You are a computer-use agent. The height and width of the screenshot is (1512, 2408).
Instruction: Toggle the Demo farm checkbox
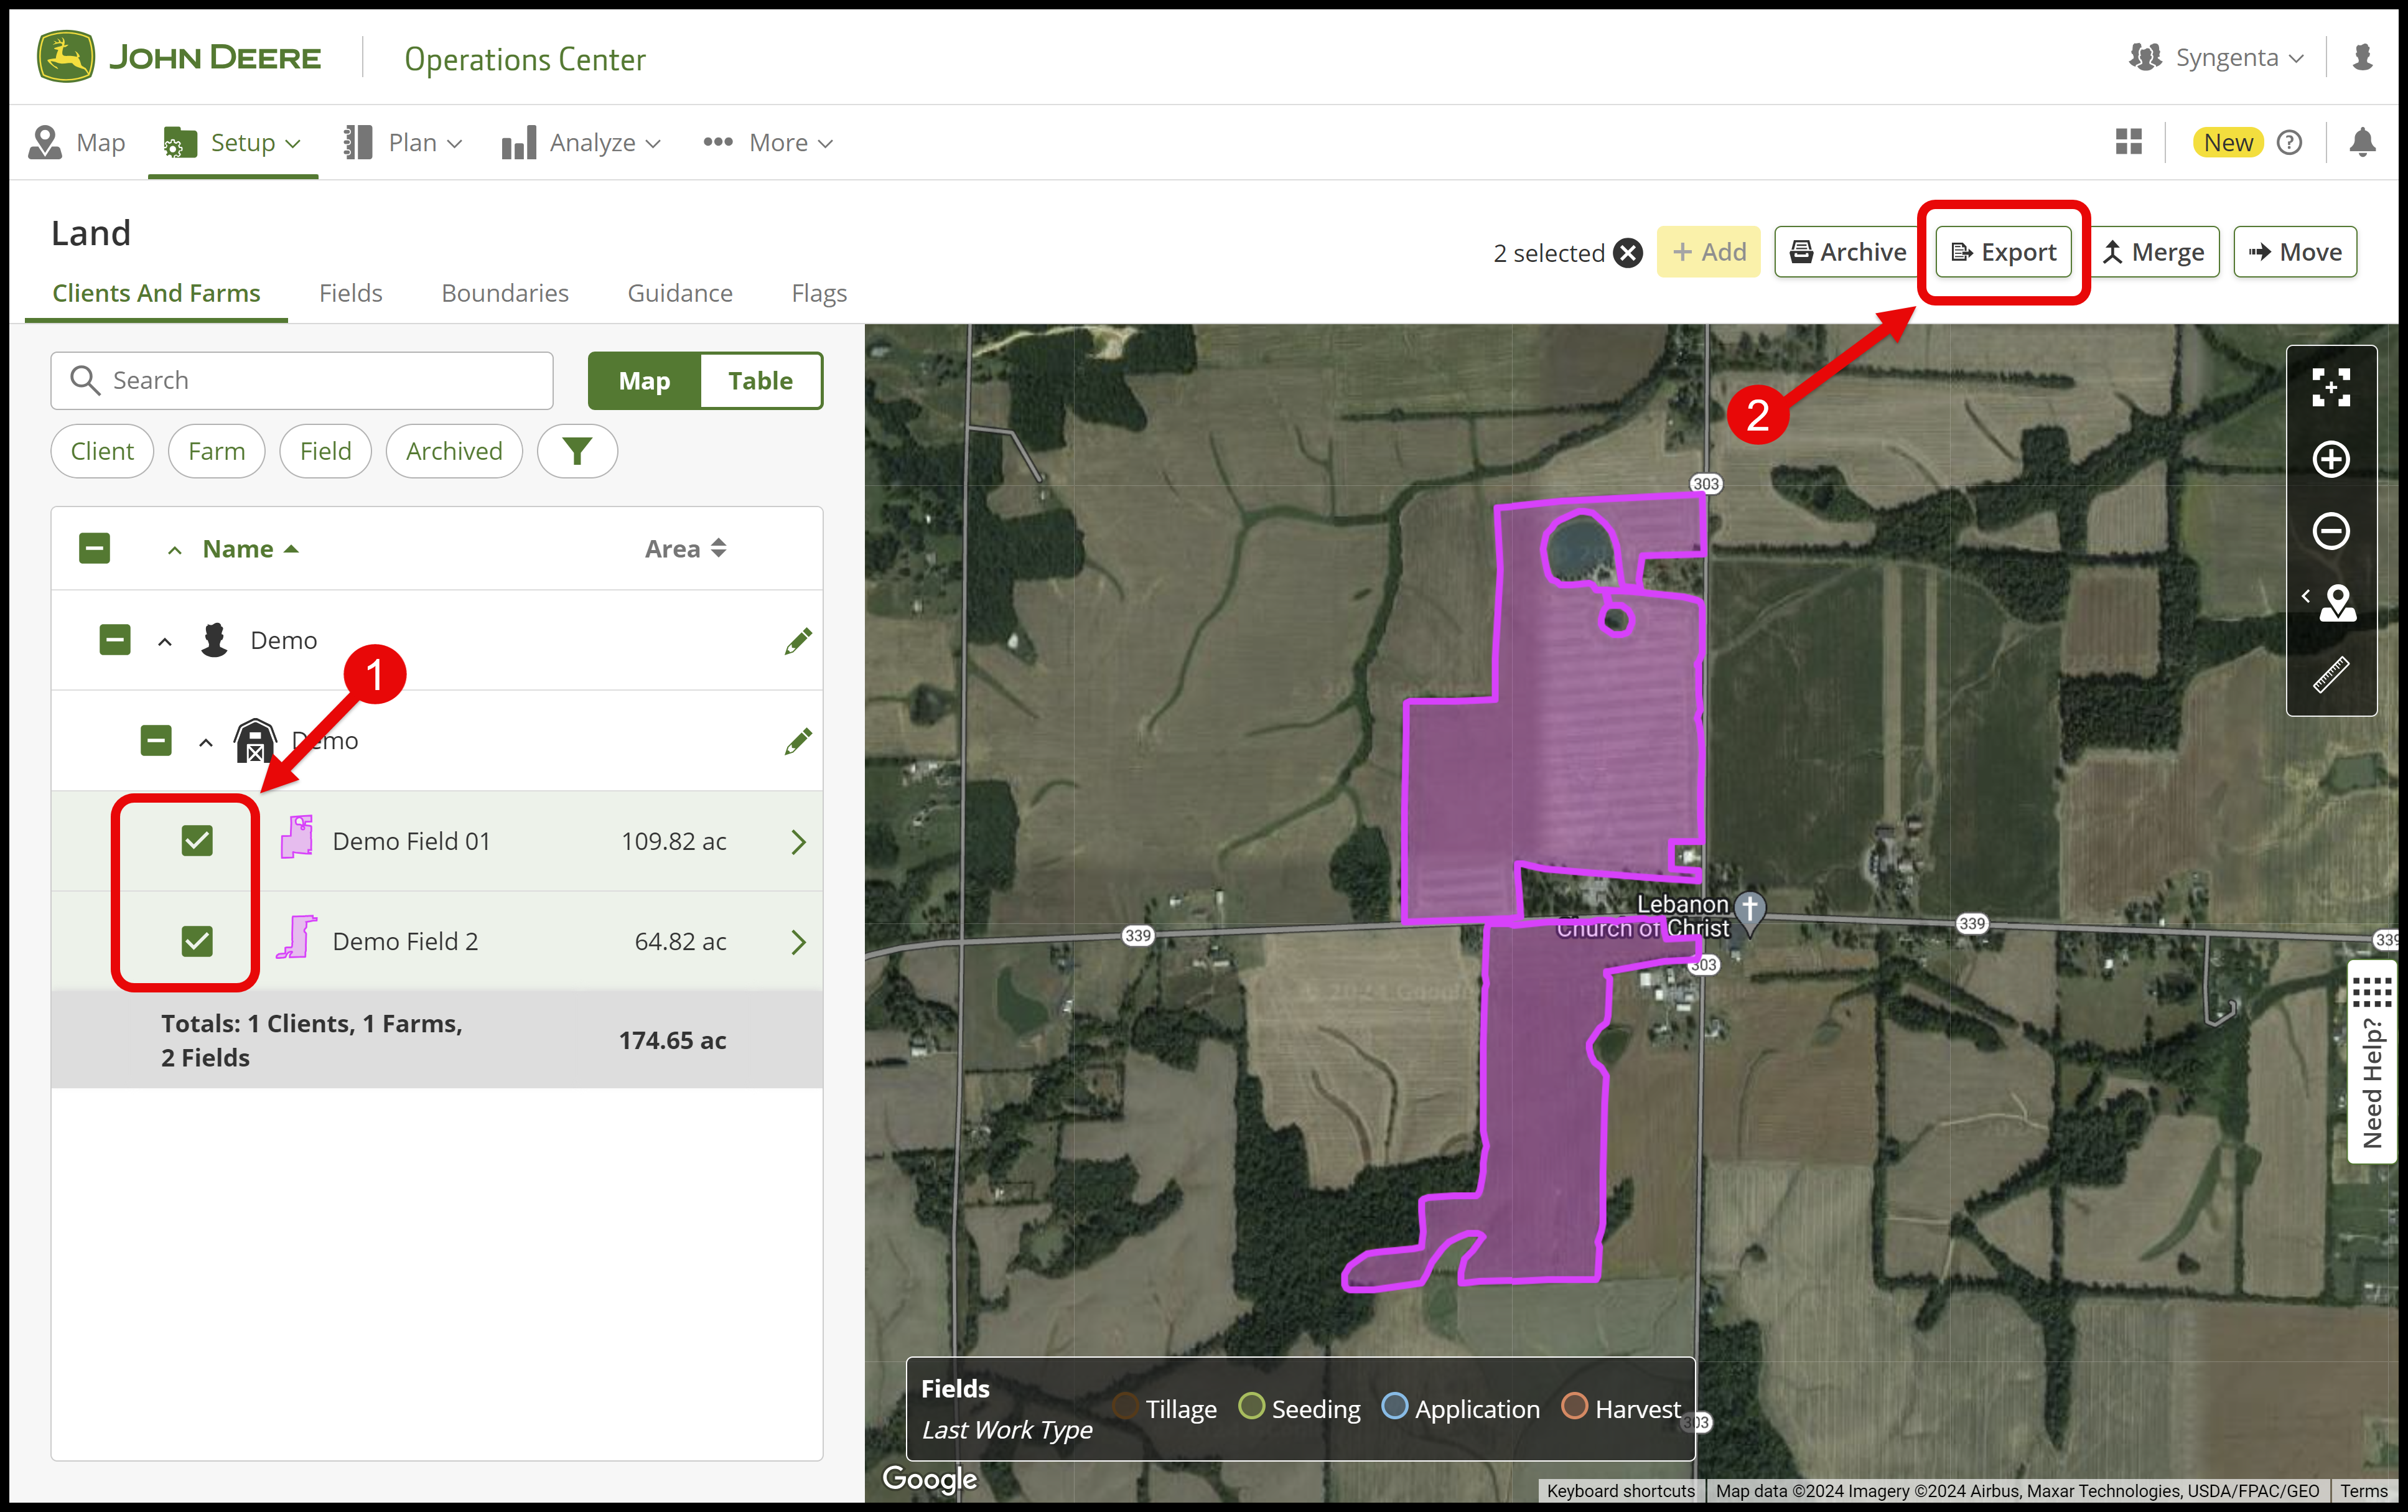[x=156, y=741]
